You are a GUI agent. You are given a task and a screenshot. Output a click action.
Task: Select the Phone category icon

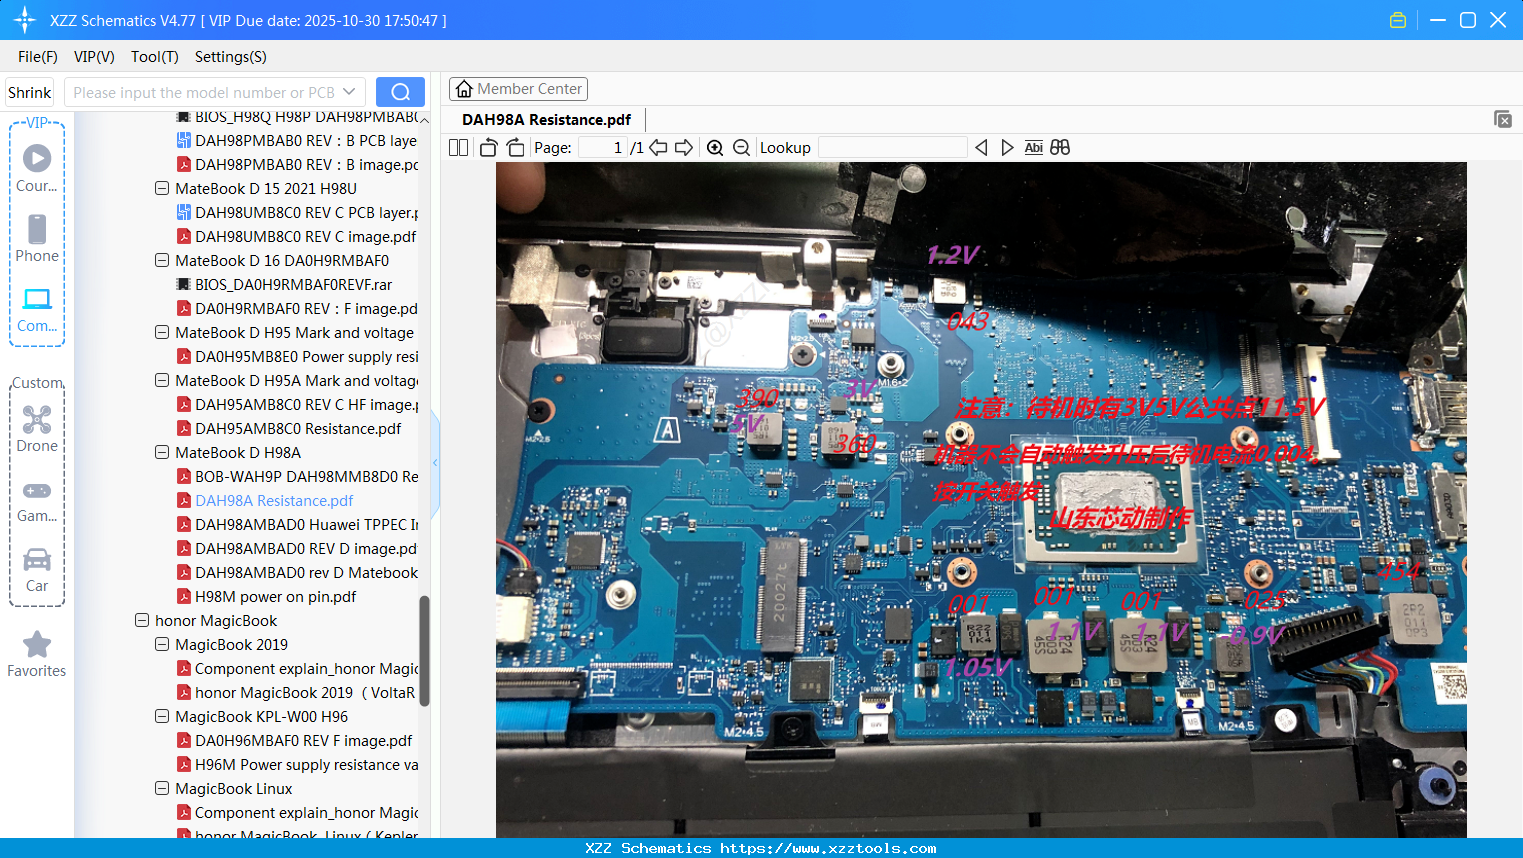coord(37,239)
